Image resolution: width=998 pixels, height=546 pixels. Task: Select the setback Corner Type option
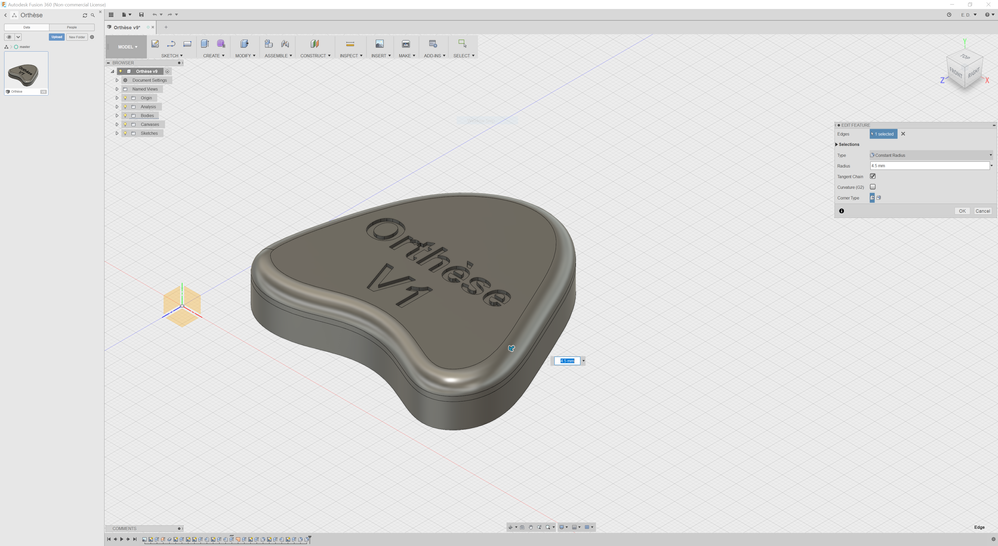(x=879, y=198)
